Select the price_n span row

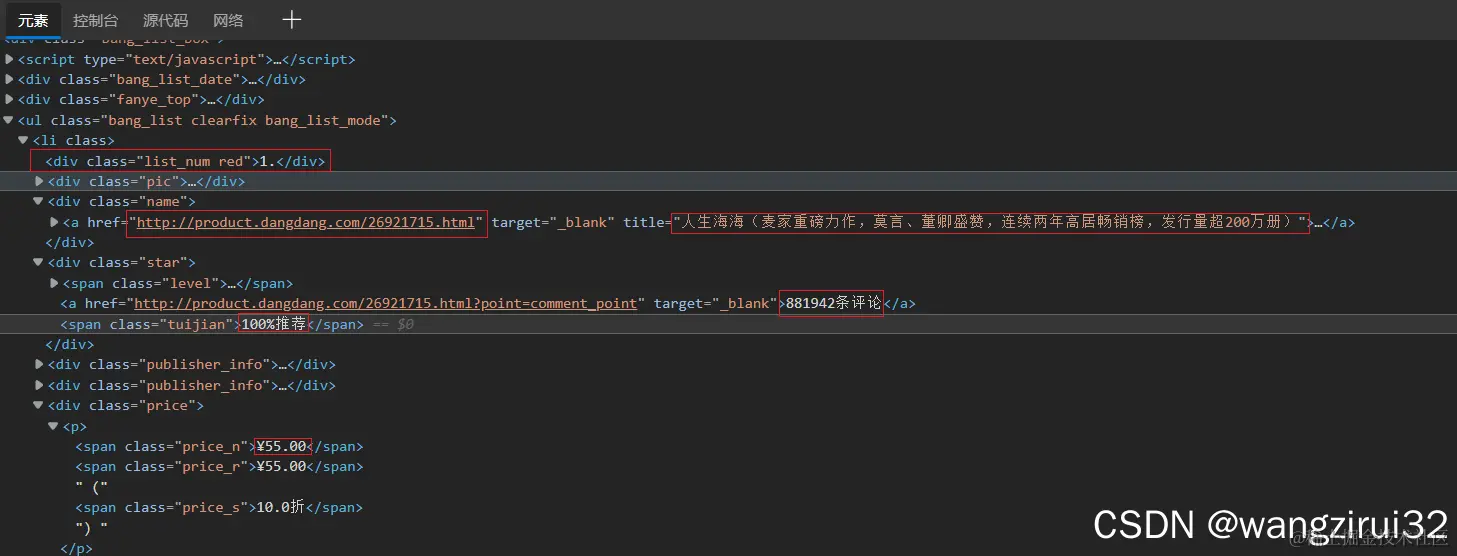[x=219, y=446]
